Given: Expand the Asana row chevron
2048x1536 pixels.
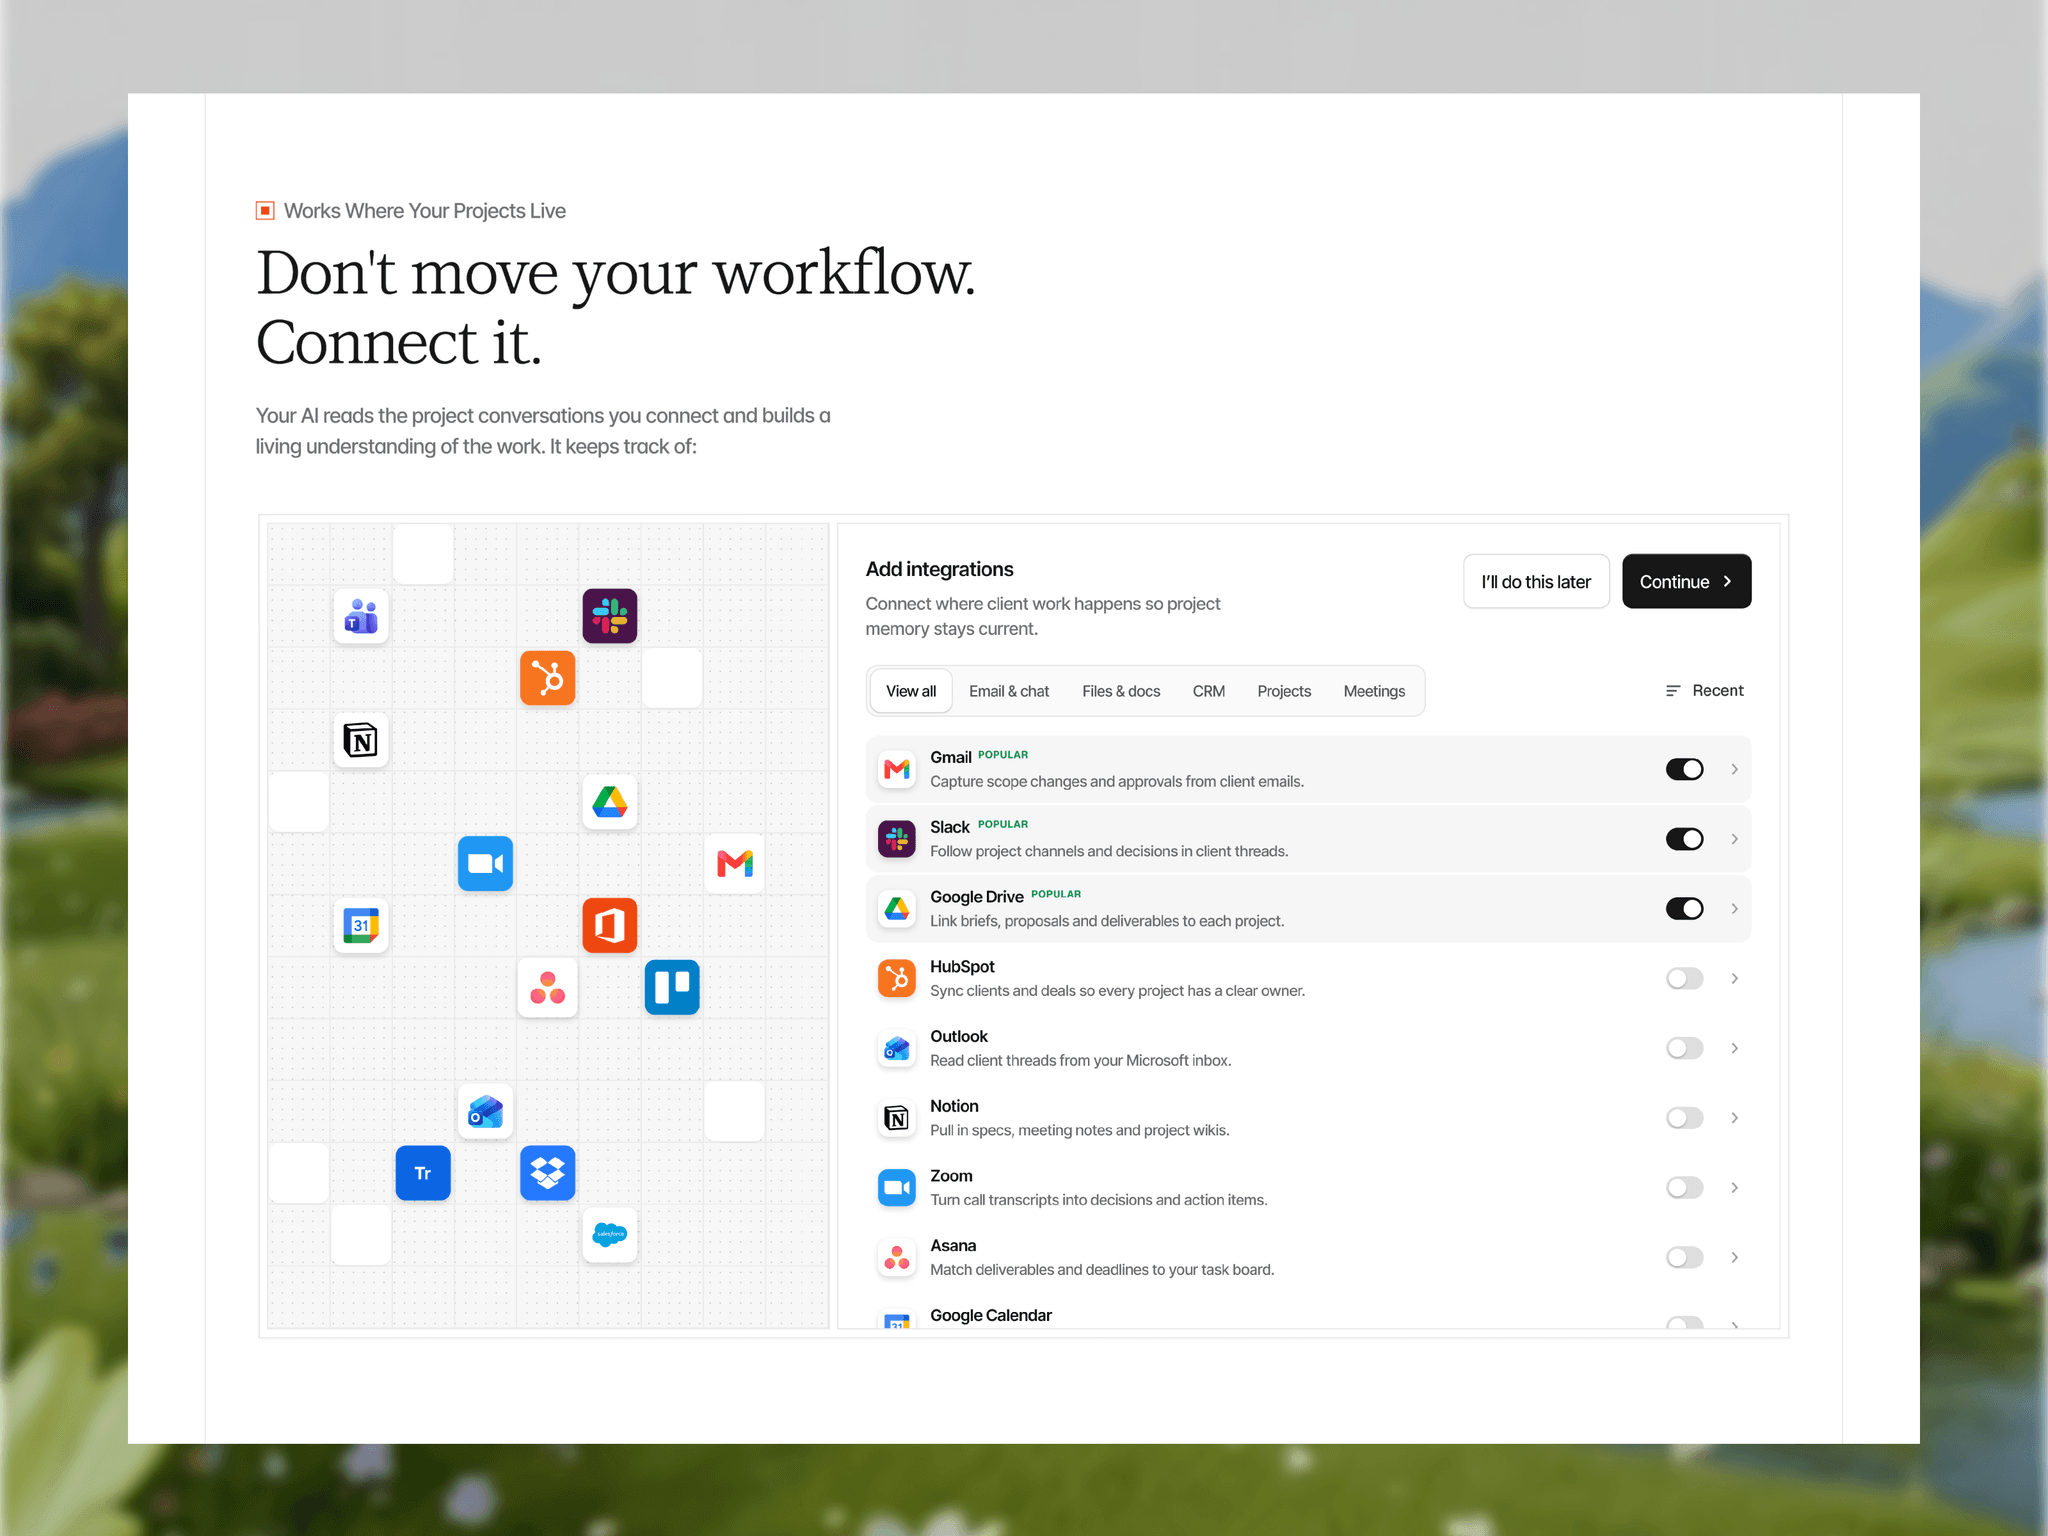Looking at the screenshot, I should pyautogui.click(x=1735, y=1257).
